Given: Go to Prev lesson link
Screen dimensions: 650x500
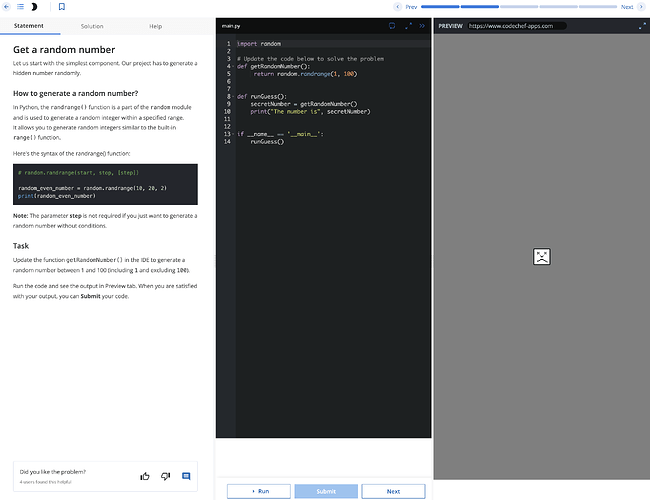Looking at the screenshot, I should 411,7.
